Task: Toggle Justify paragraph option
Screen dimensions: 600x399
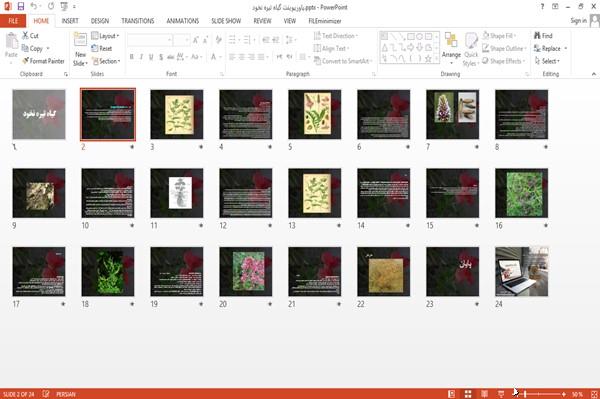Action: [x=261, y=57]
